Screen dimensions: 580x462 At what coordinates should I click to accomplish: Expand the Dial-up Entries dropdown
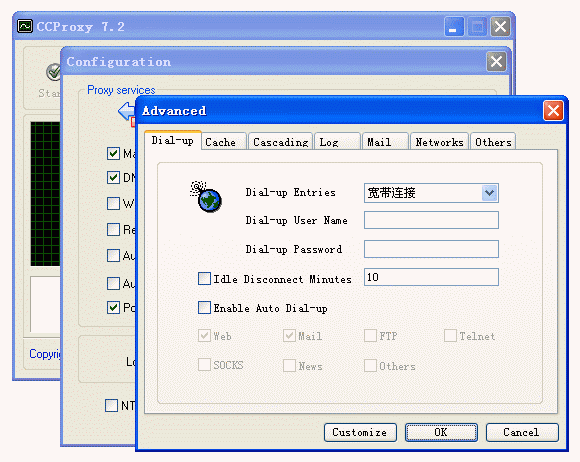coord(489,193)
